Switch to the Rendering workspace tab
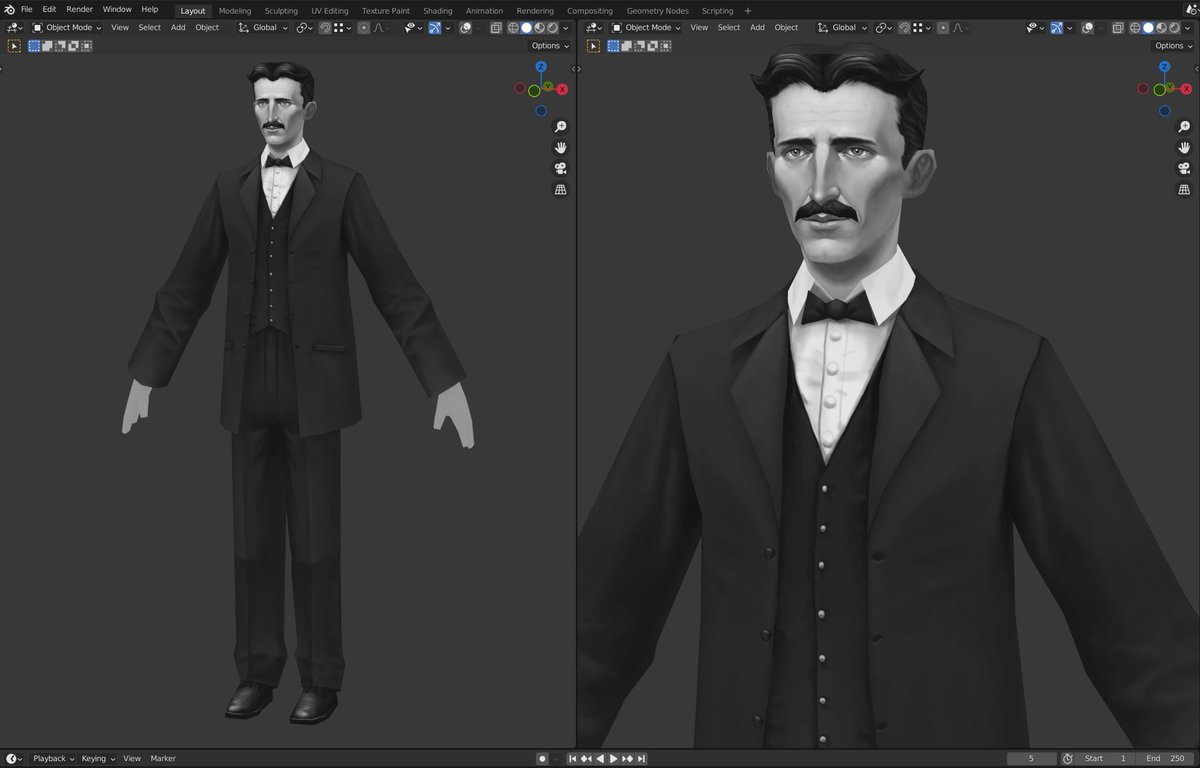This screenshot has width=1200, height=768. [x=535, y=11]
